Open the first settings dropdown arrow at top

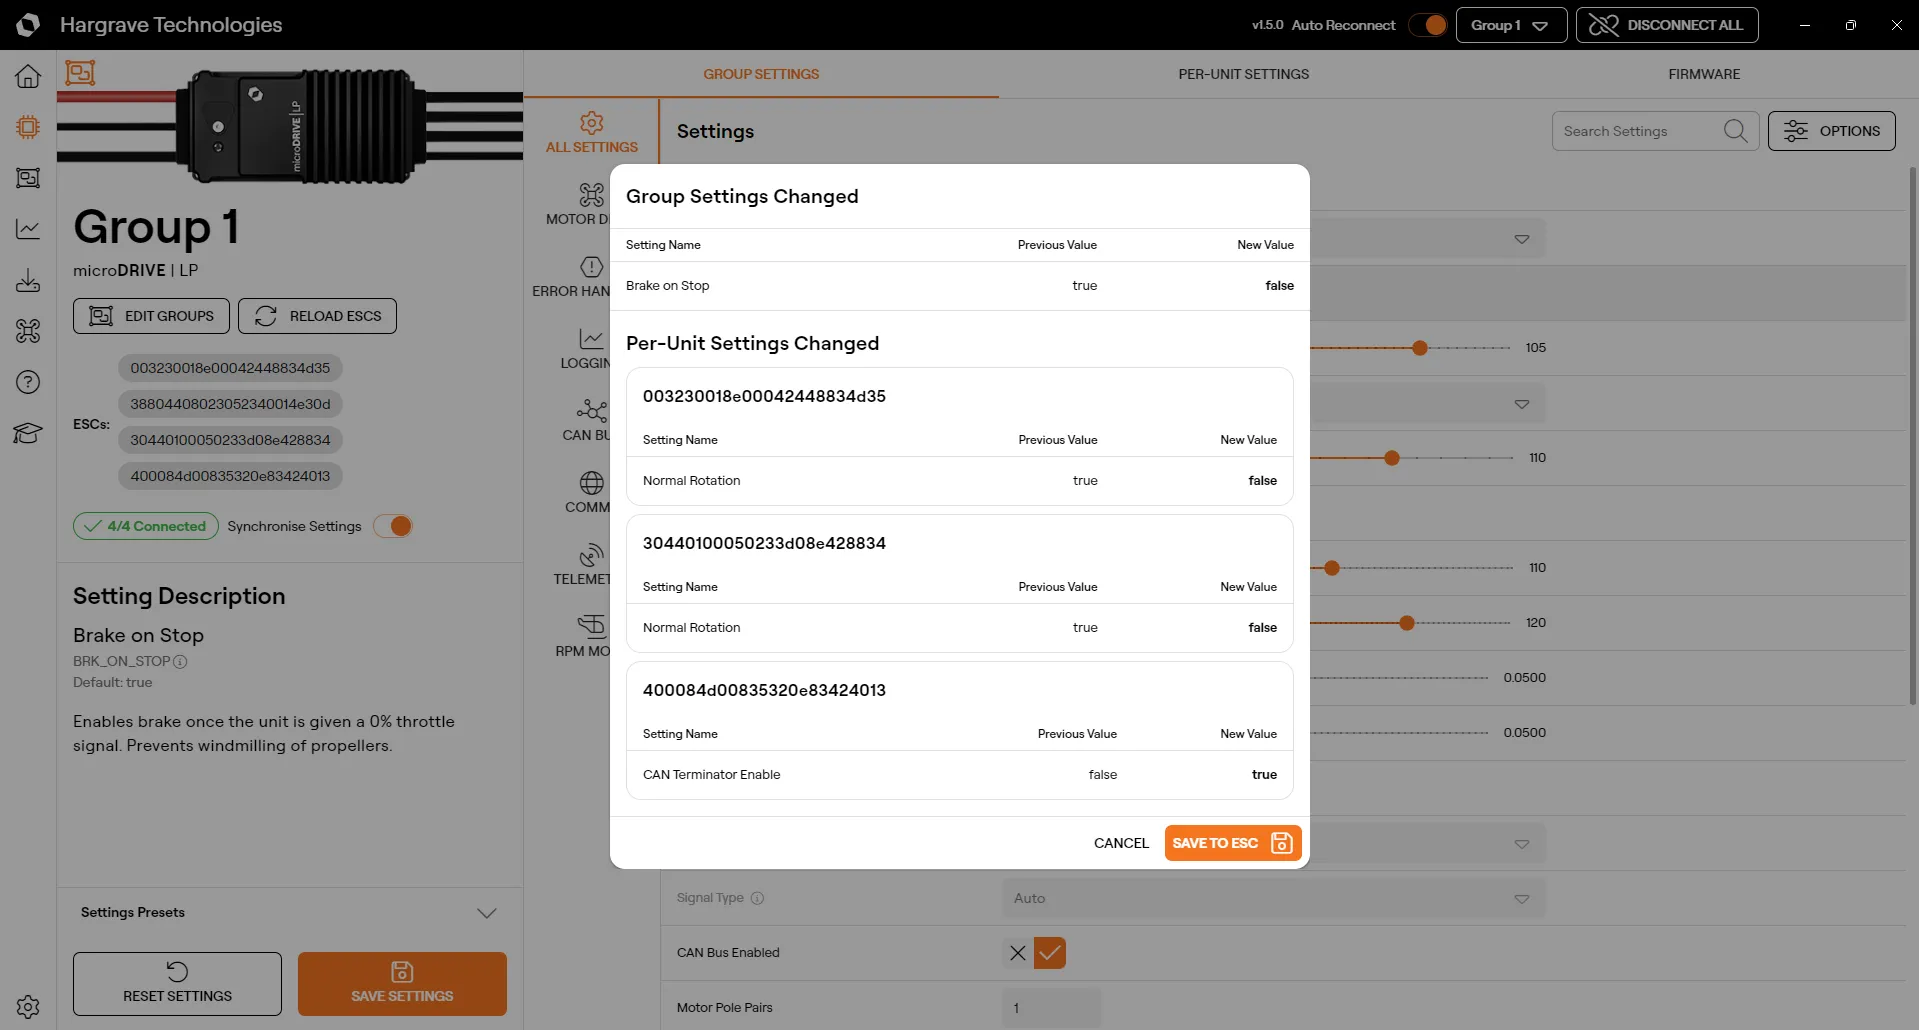(1522, 239)
